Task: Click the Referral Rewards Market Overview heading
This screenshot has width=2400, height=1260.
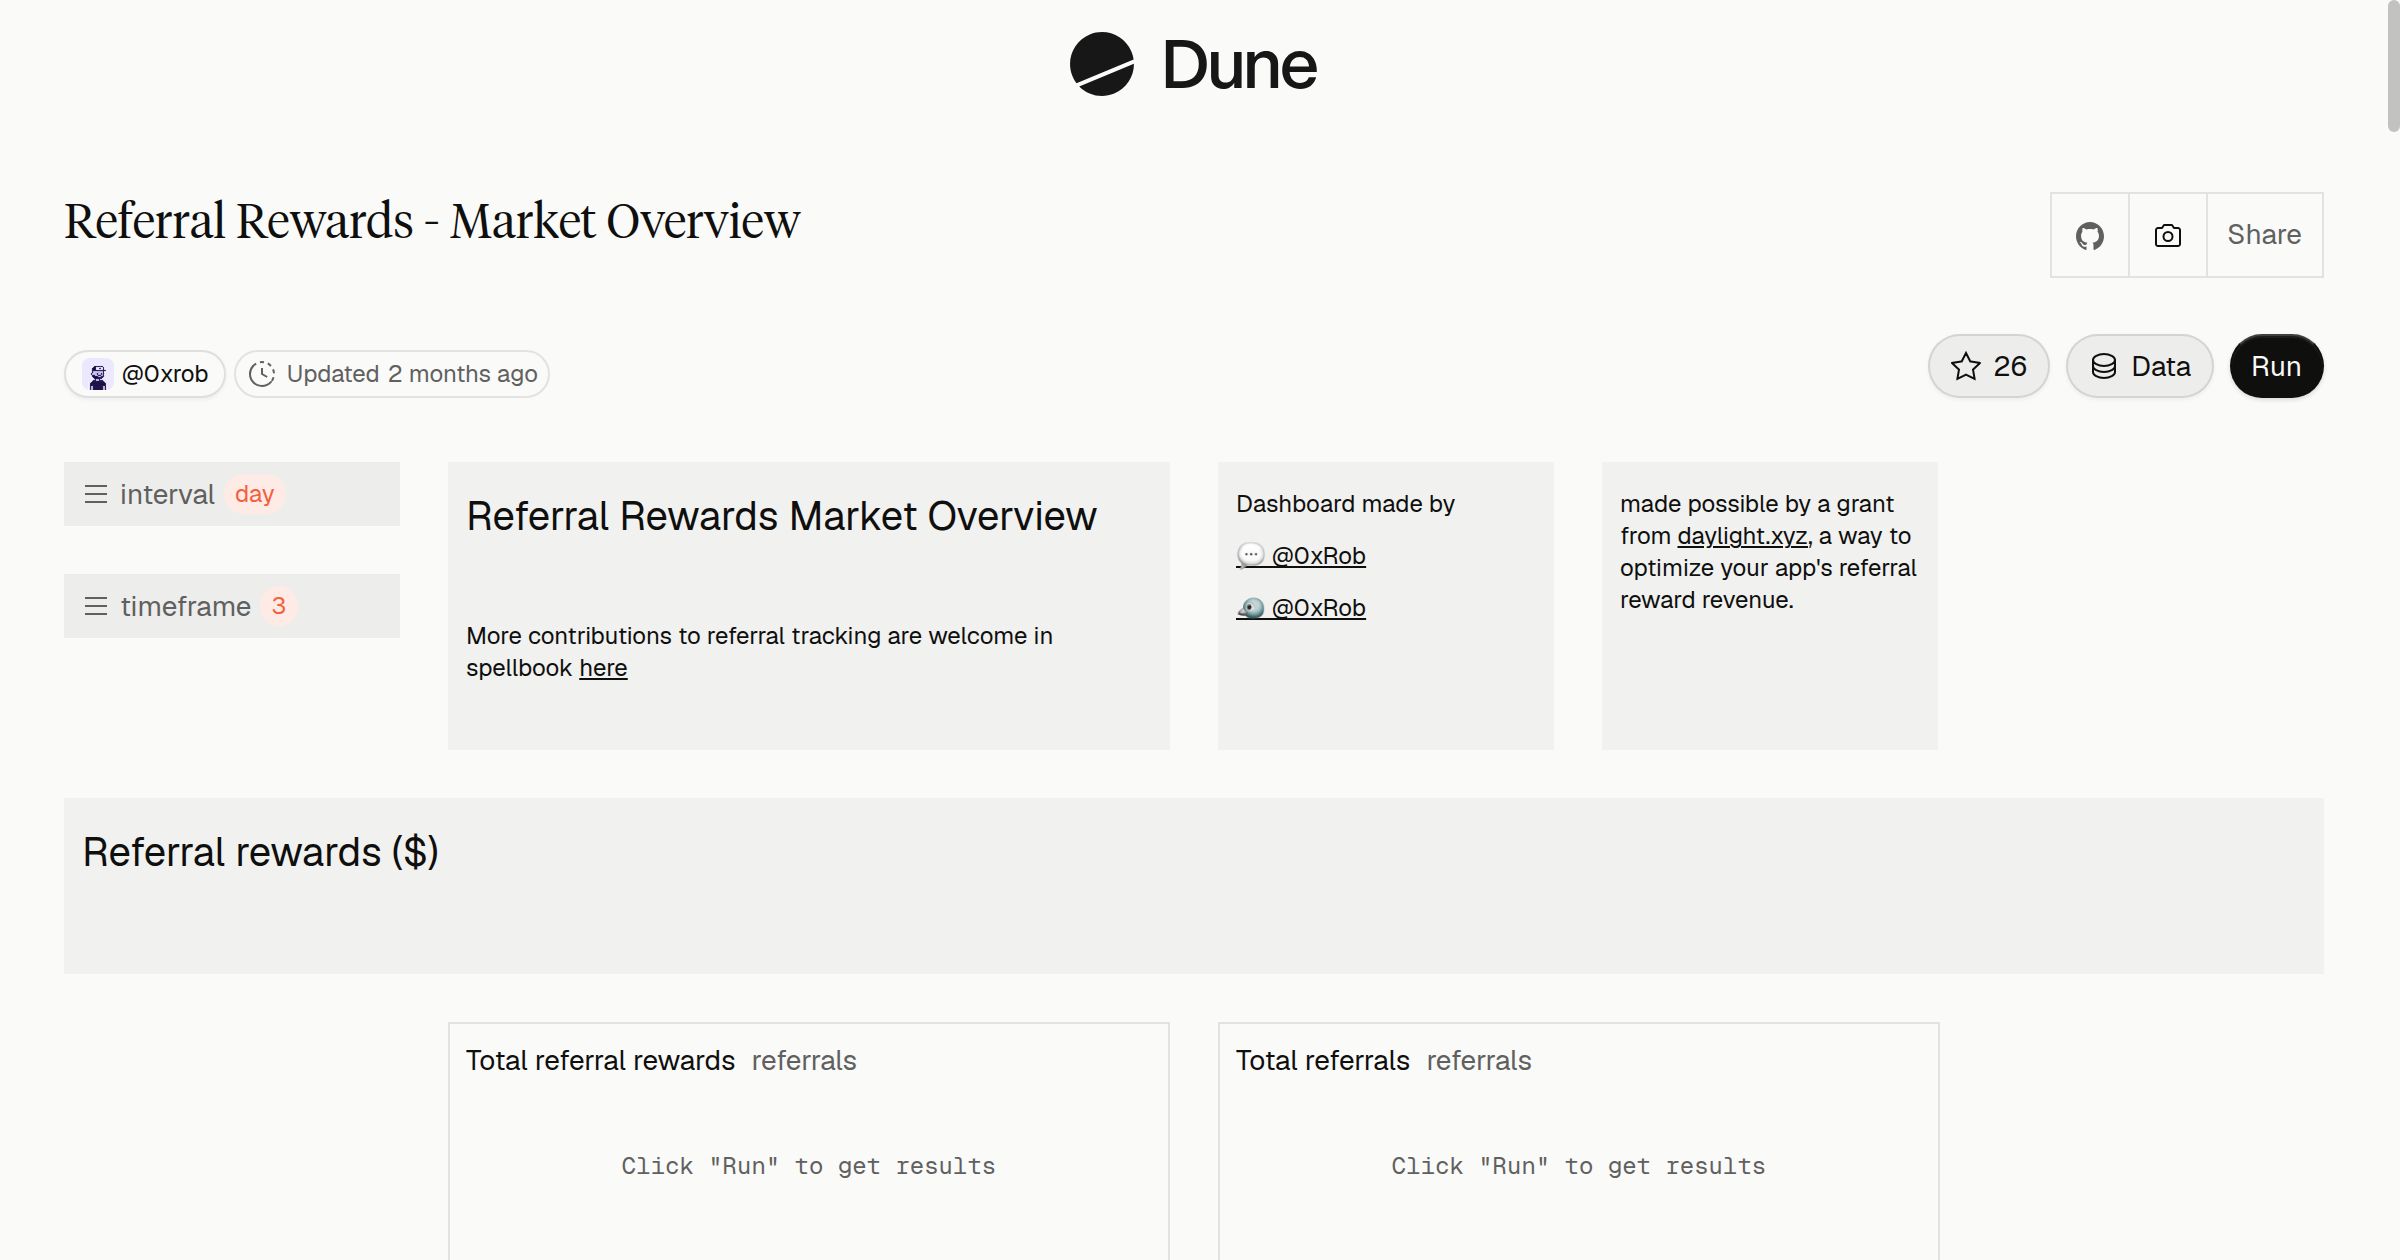Action: [781, 516]
